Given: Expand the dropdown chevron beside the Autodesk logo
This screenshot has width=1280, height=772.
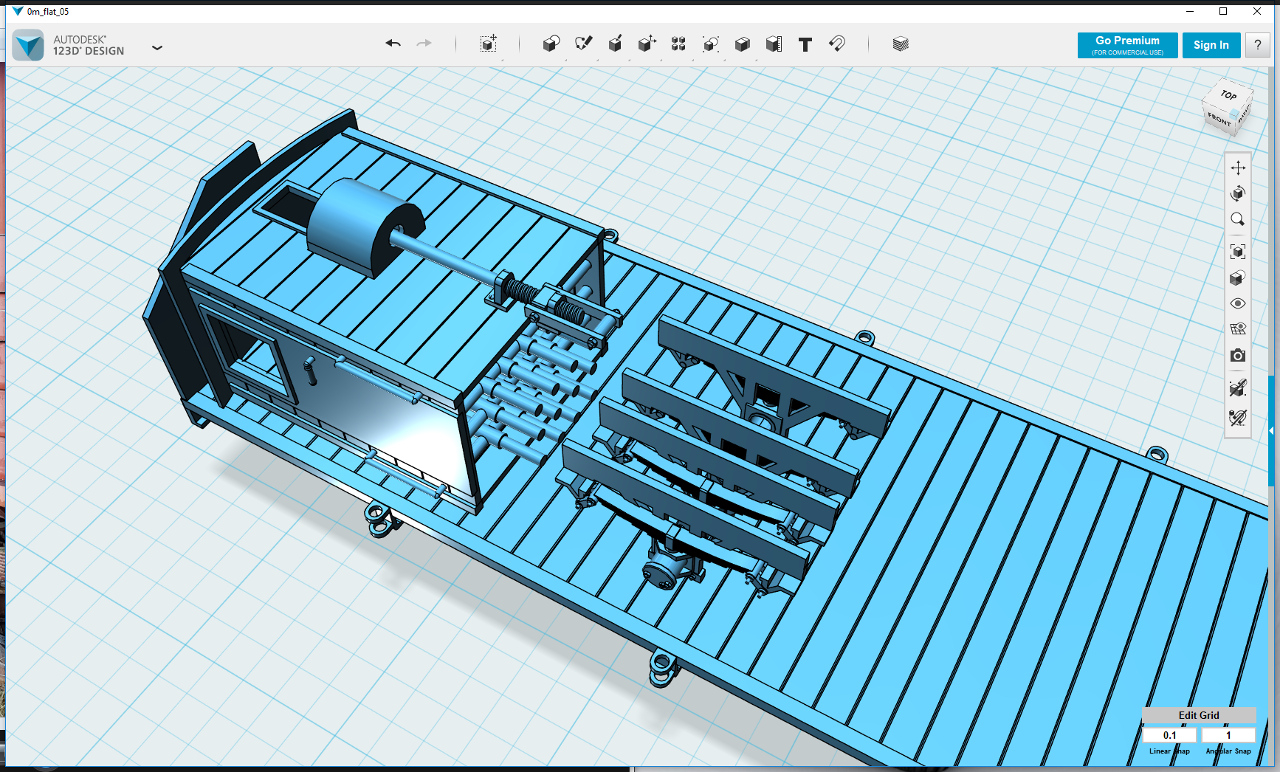Looking at the screenshot, I should (x=157, y=46).
